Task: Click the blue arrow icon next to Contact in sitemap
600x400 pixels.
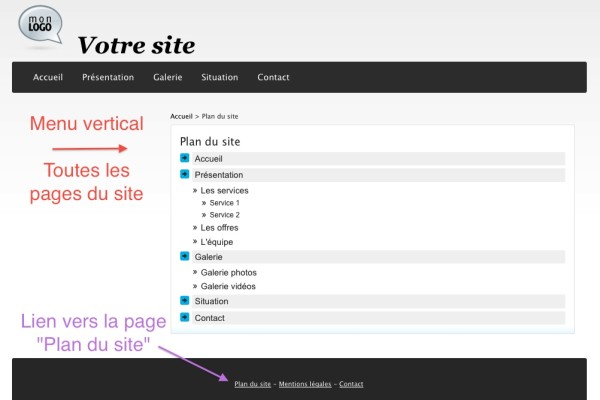Action: point(184,317)
